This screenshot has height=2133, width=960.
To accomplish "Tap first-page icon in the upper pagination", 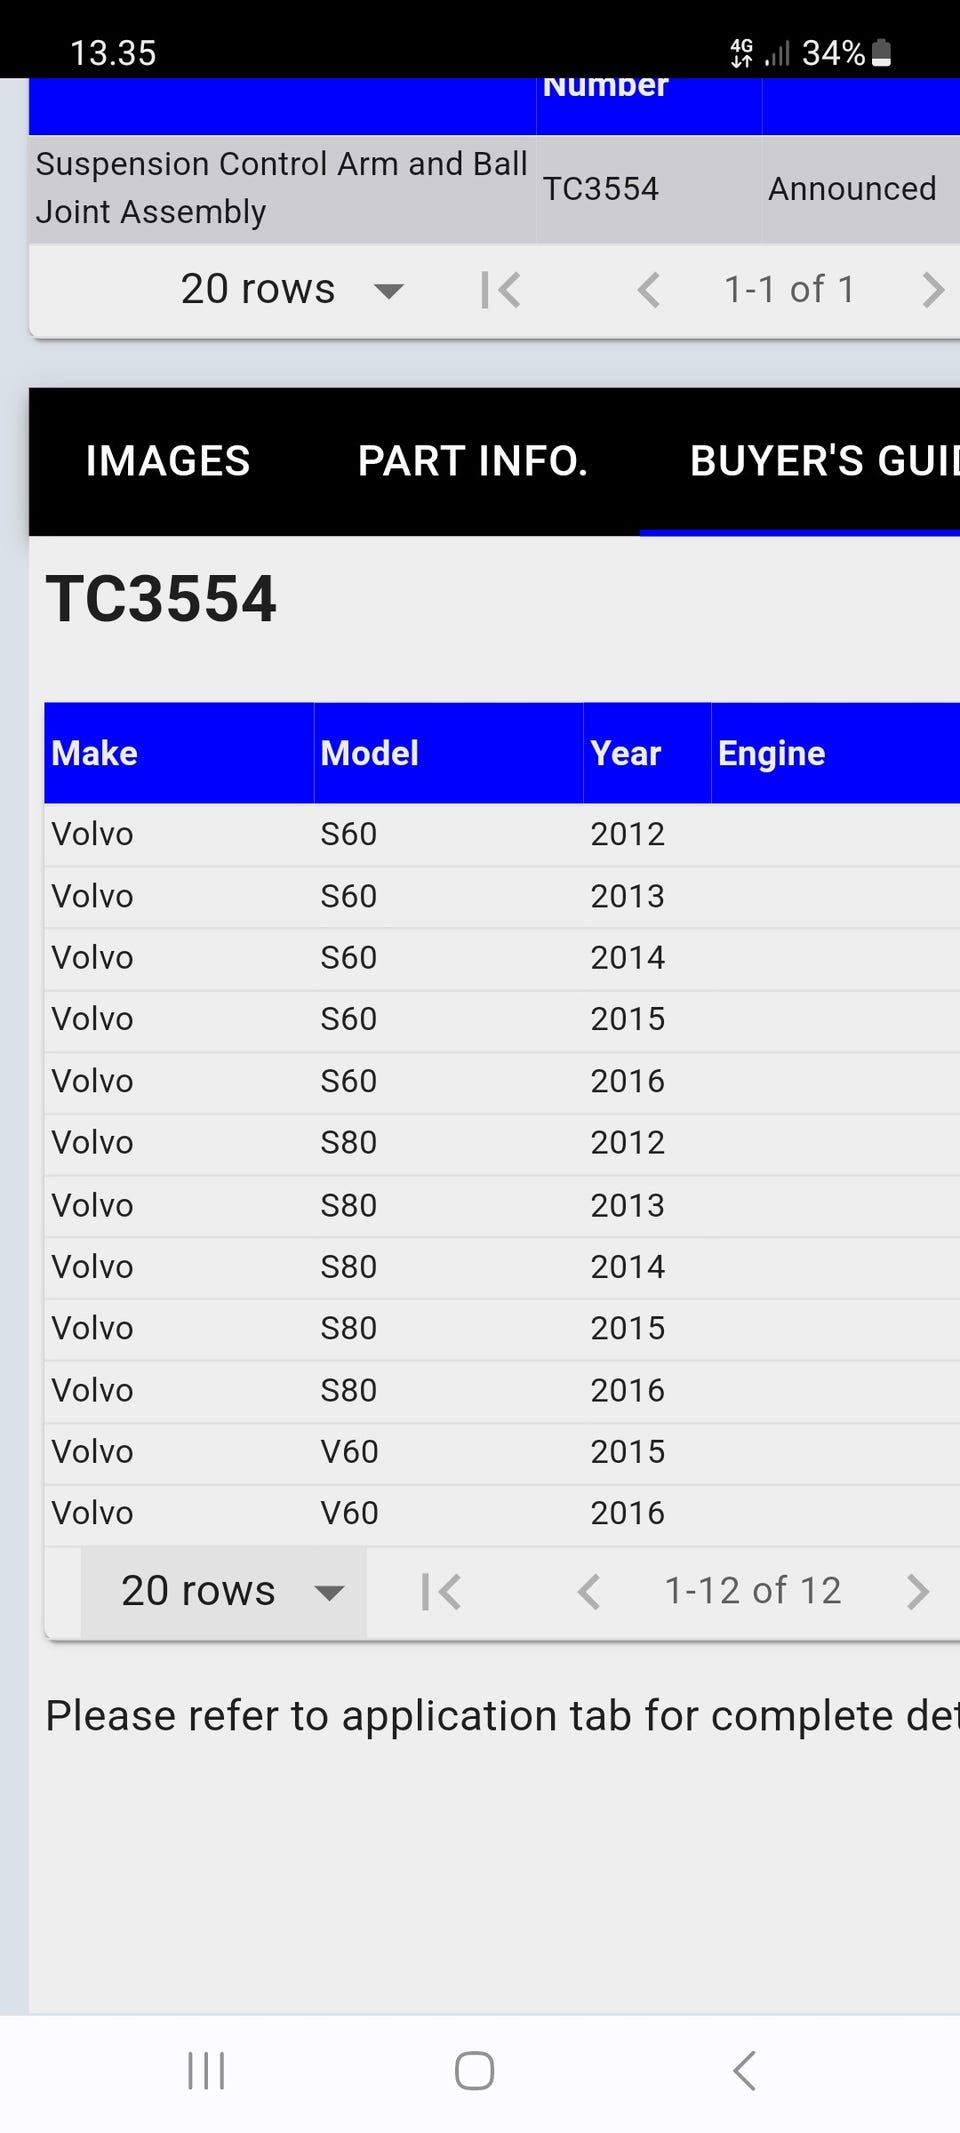I will click(x=501, y=291).
